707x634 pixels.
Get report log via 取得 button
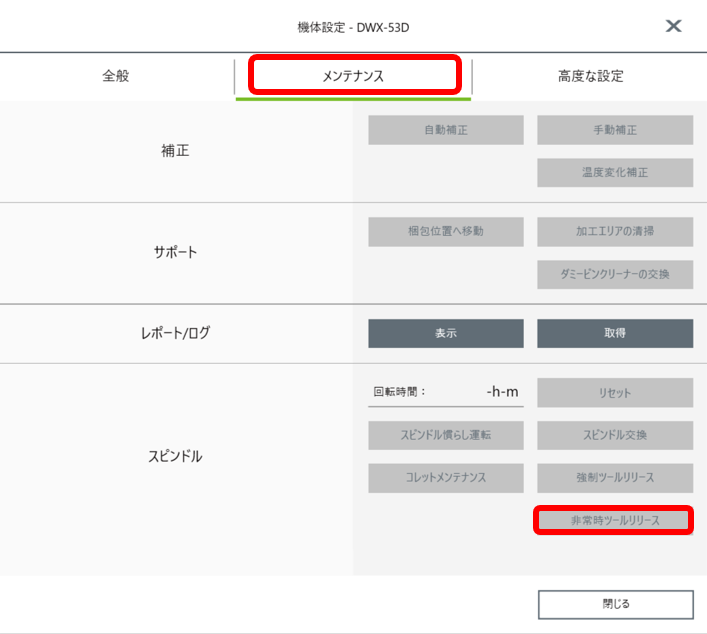coord(615,333)
